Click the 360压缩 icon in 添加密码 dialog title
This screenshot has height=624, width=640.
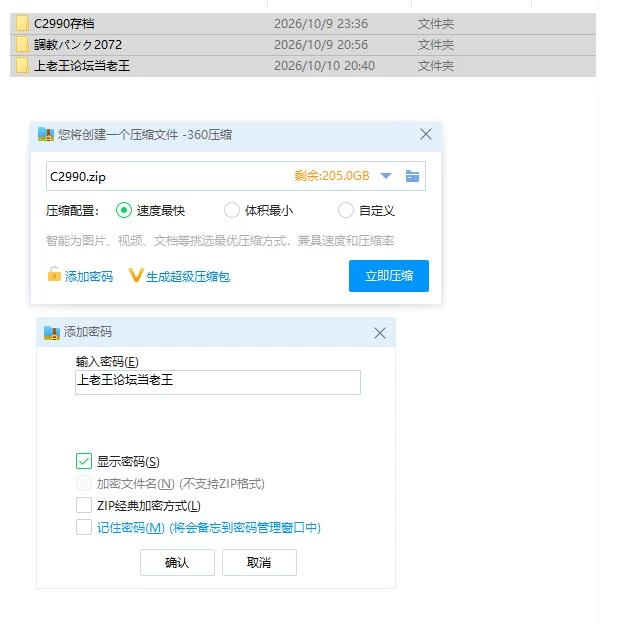coord(52,333)
